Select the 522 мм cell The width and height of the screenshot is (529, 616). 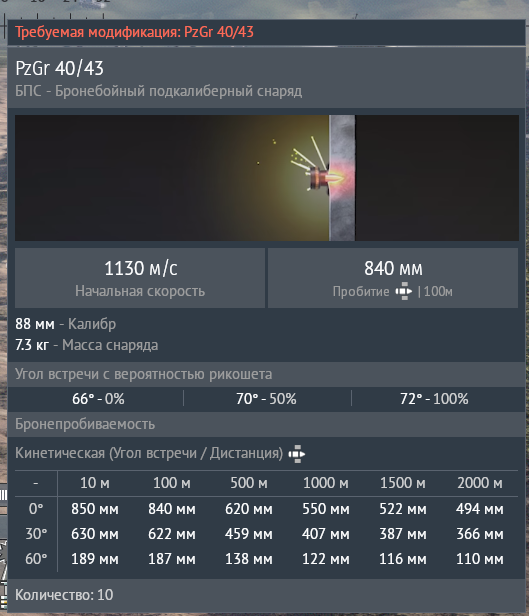coord(403,509)
